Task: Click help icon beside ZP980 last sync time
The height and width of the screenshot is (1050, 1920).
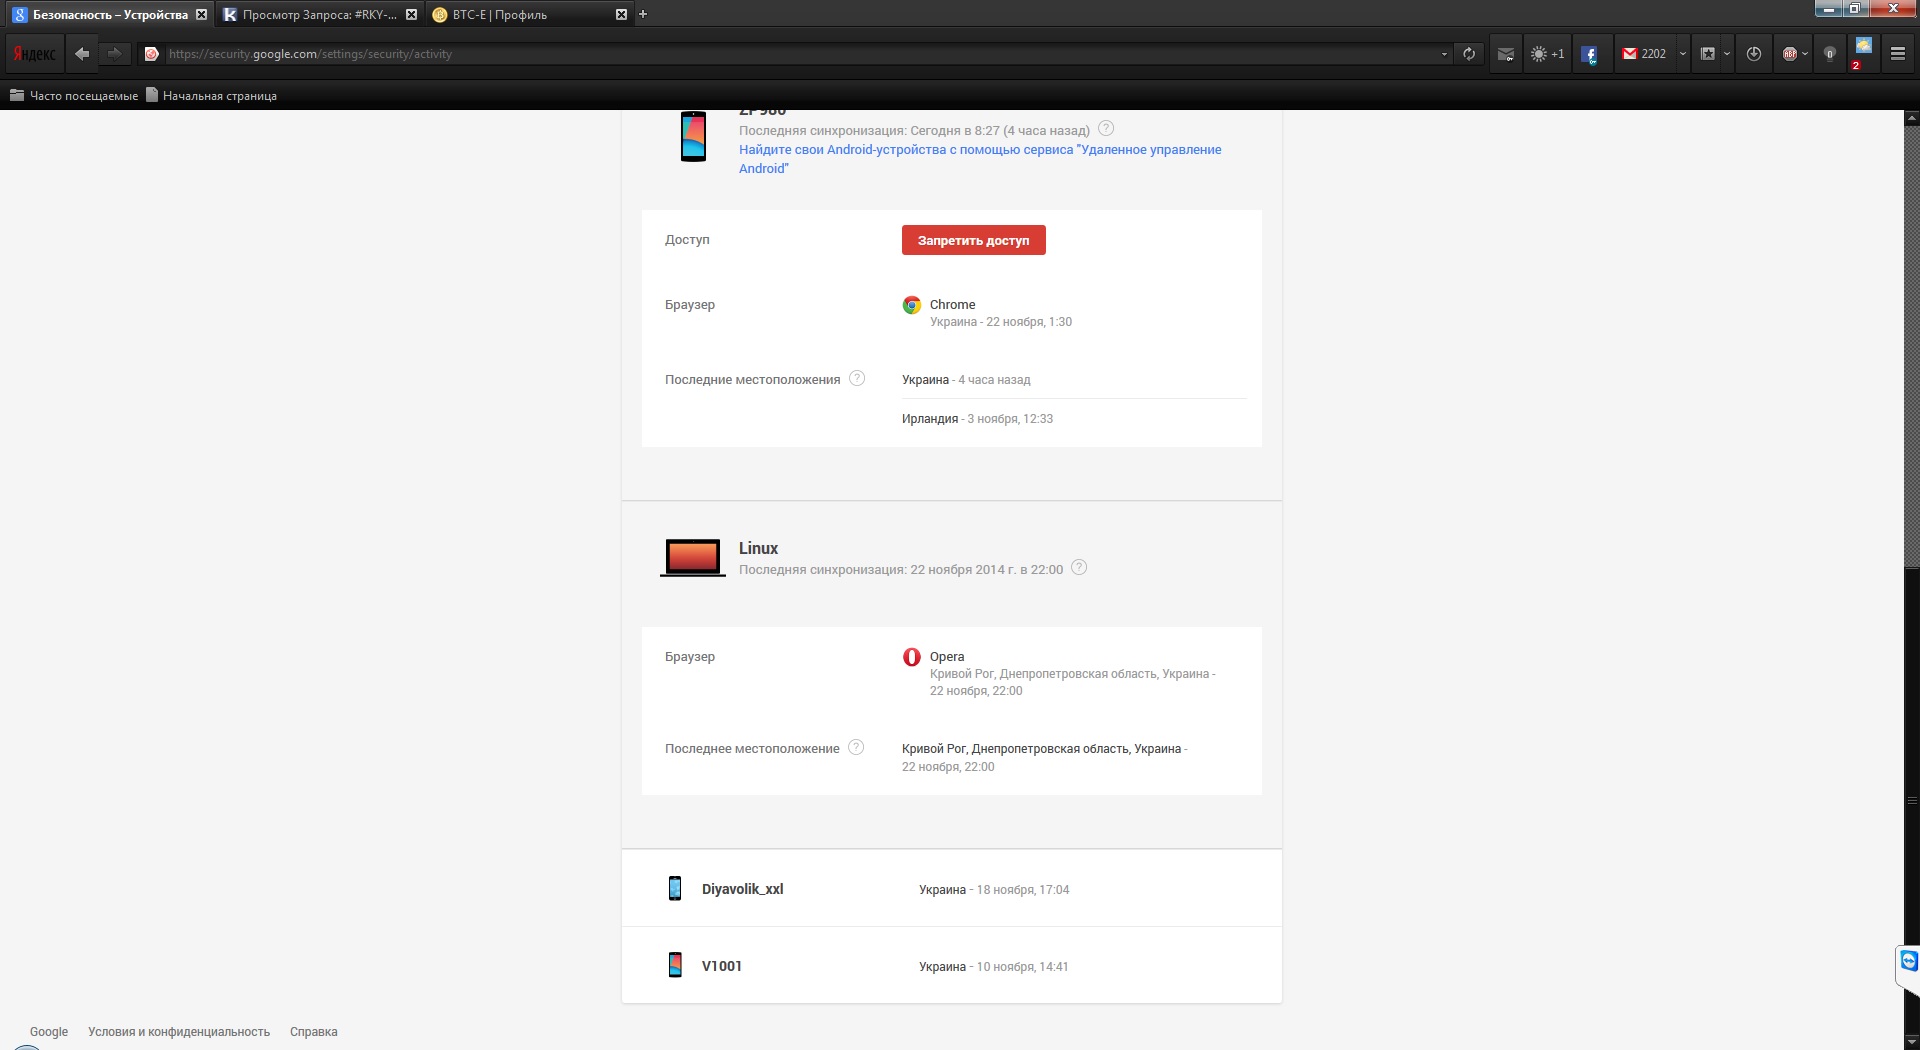Action: [1106, 128]
